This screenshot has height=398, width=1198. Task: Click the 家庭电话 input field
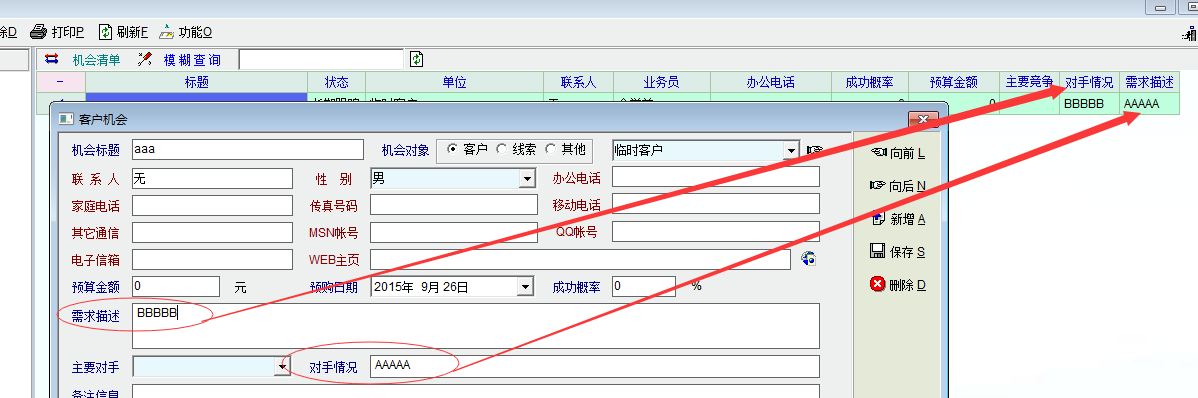[x=212, y=205]
